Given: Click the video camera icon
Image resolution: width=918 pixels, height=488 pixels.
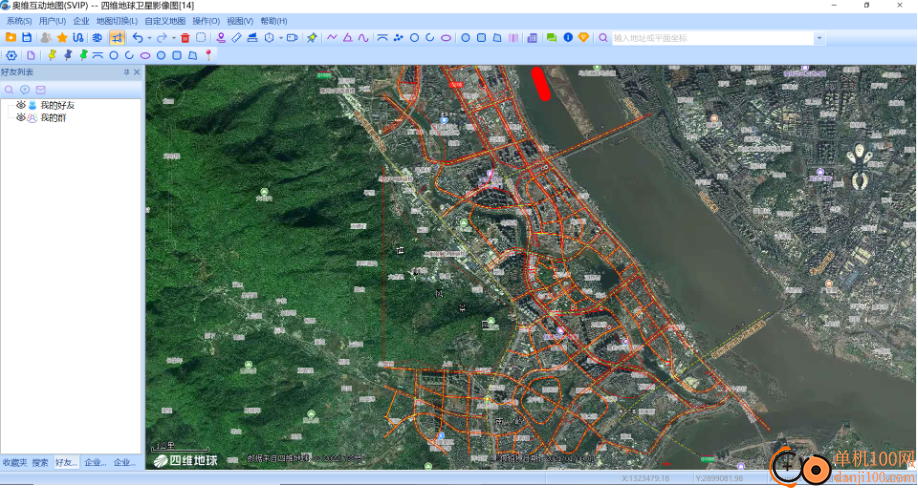Looking at the screenshot, I should pos(292,37).
